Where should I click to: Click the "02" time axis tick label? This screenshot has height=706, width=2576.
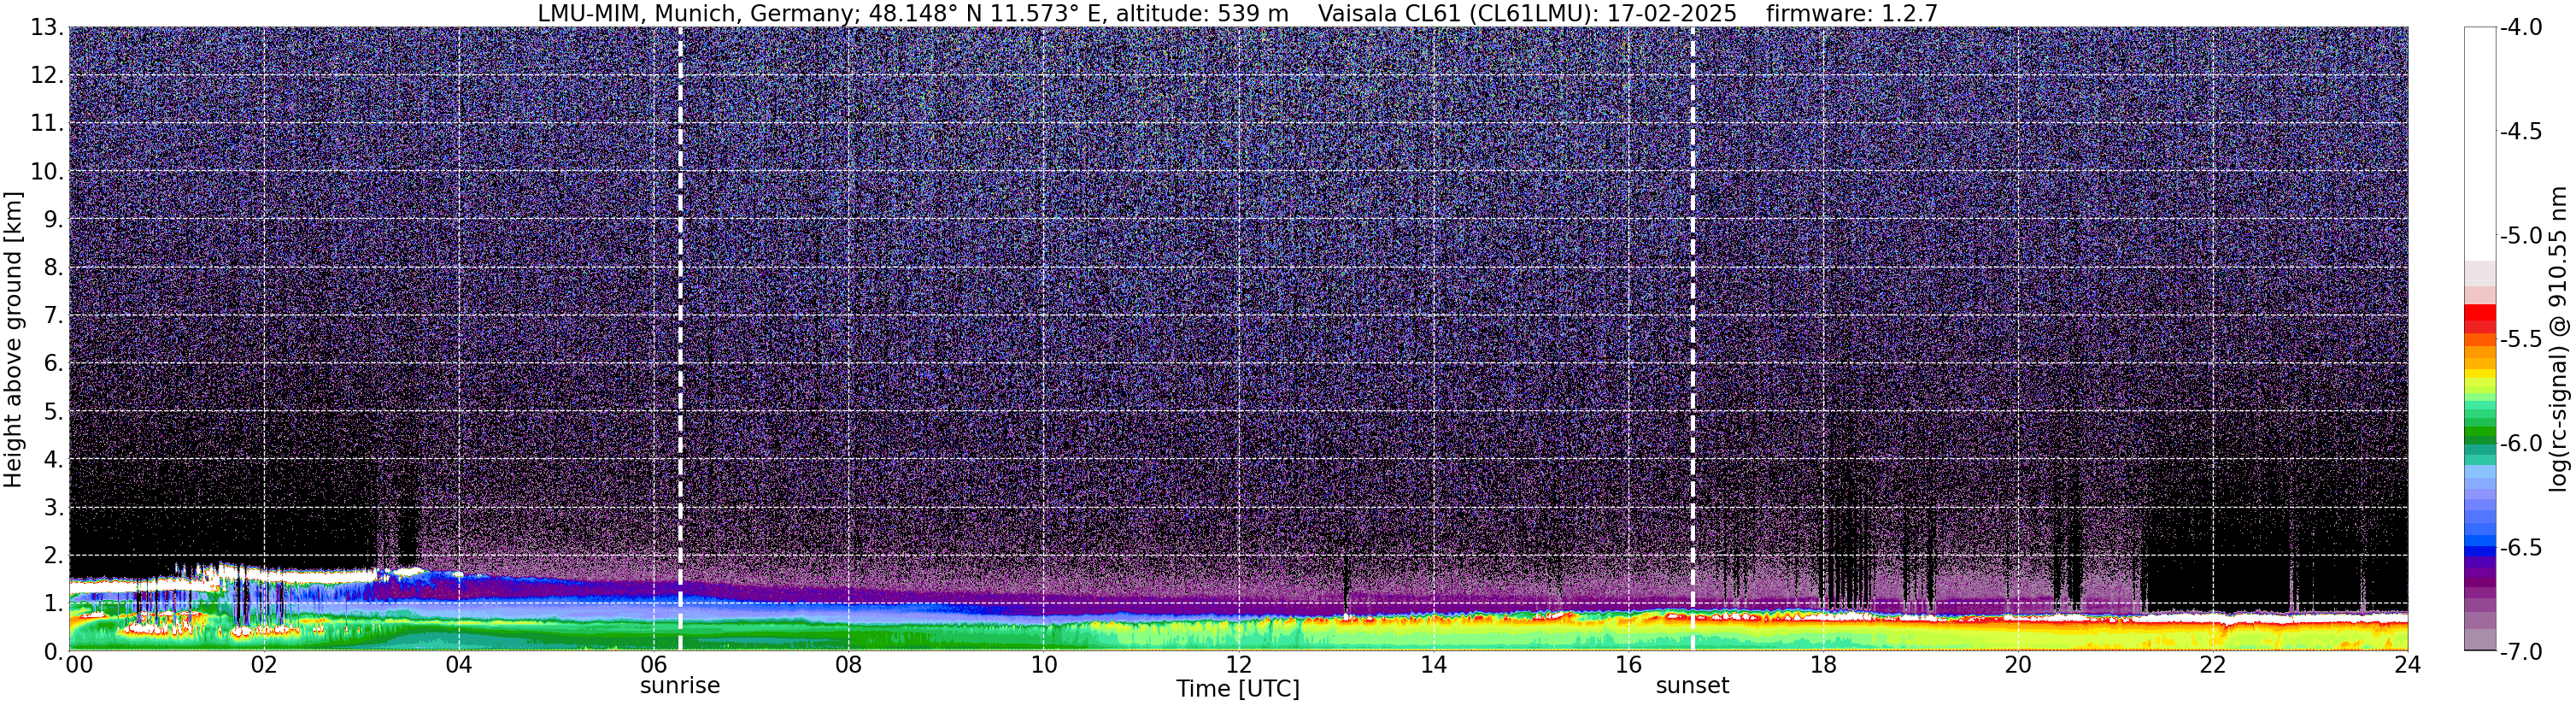[264, 665]
